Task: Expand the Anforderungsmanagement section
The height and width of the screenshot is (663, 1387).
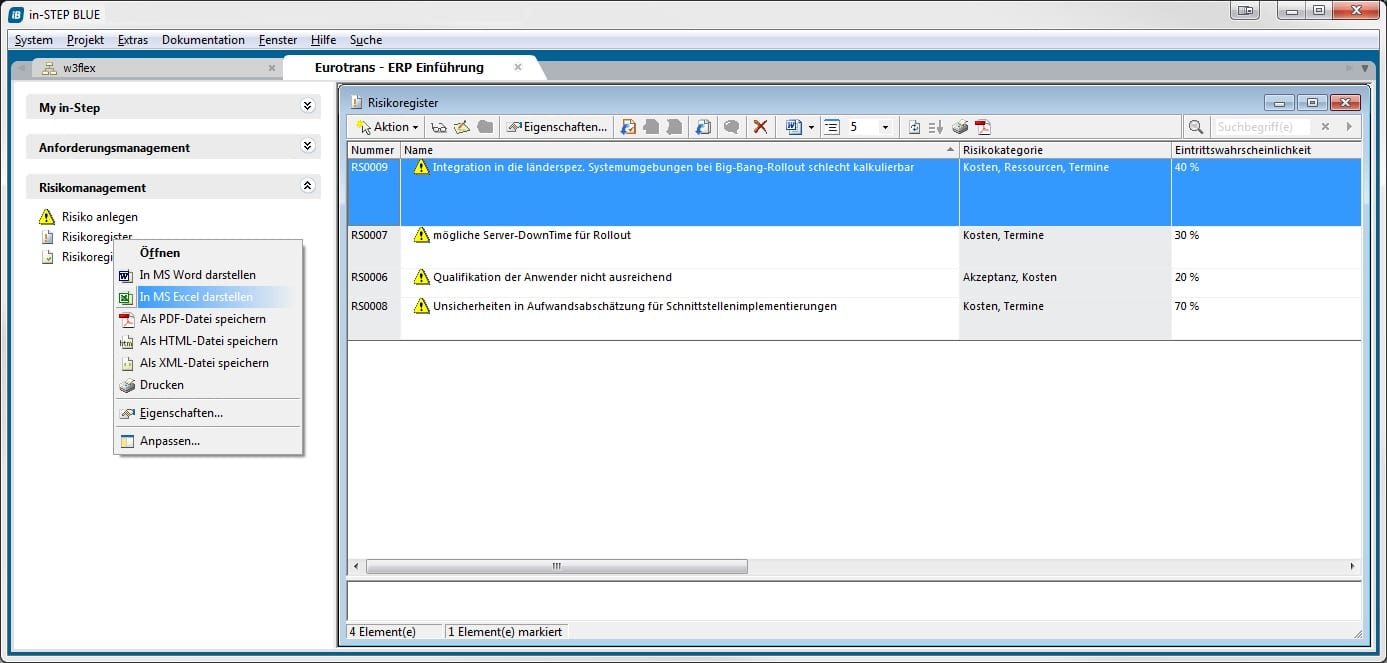Action: [x=307, y=147]
